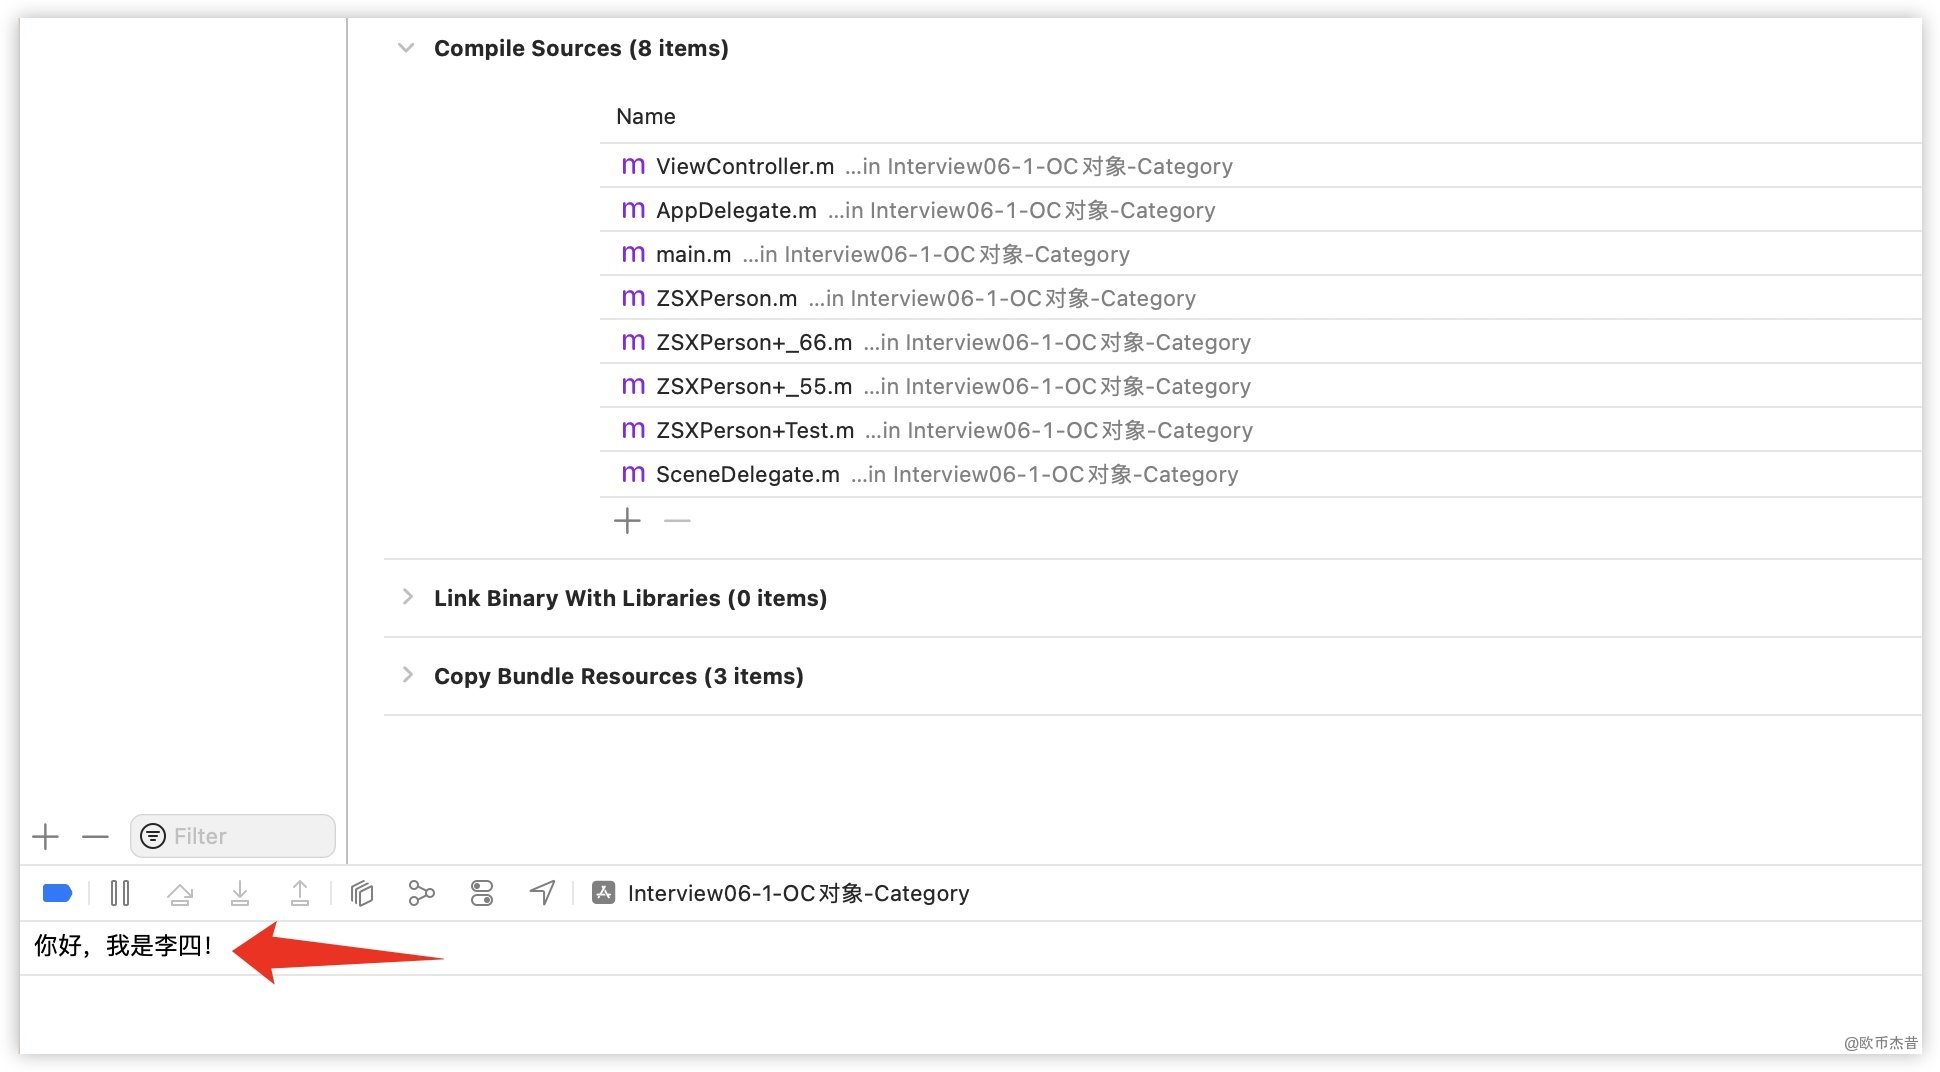Collapse the Compile Sources section
1940x1072 pixels.
click(406, 48)
